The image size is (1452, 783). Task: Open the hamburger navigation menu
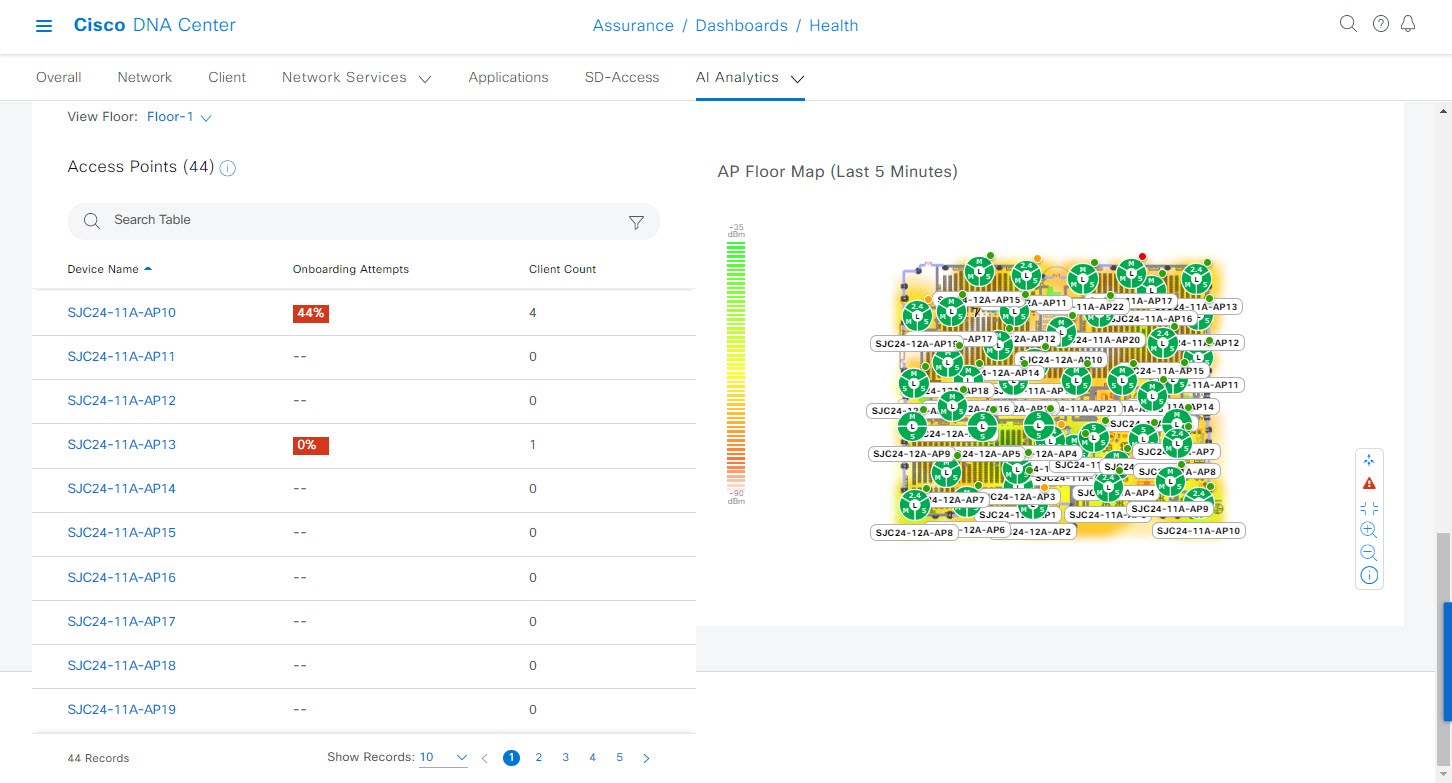pos(44,26)
